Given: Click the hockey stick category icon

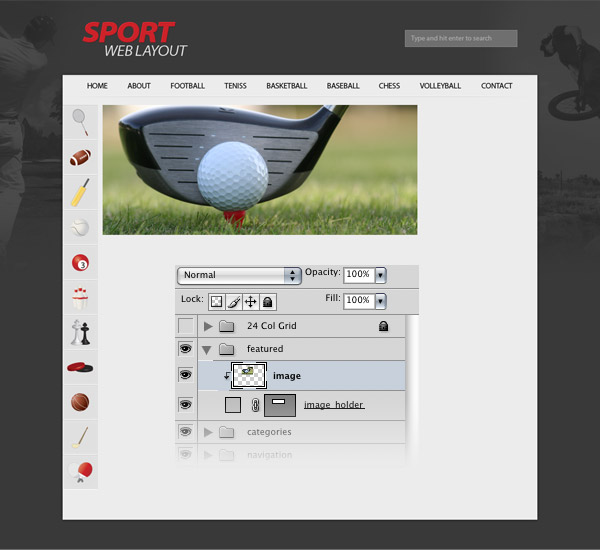Looking at the screenshot, I should [80, 437].
